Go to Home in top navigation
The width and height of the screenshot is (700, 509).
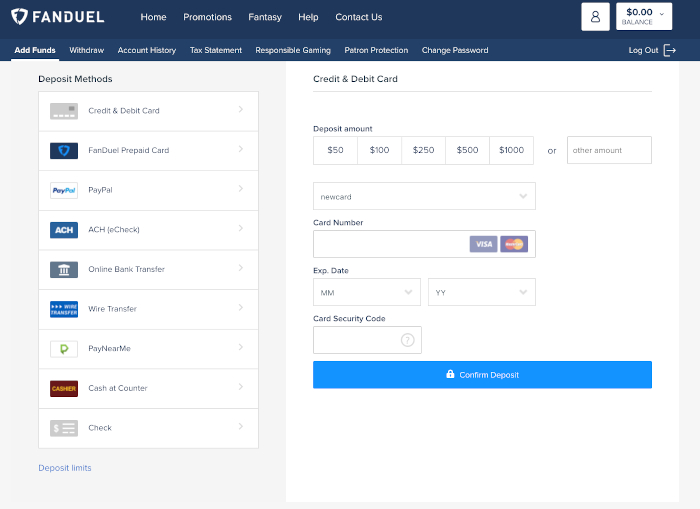pos(153,17)
